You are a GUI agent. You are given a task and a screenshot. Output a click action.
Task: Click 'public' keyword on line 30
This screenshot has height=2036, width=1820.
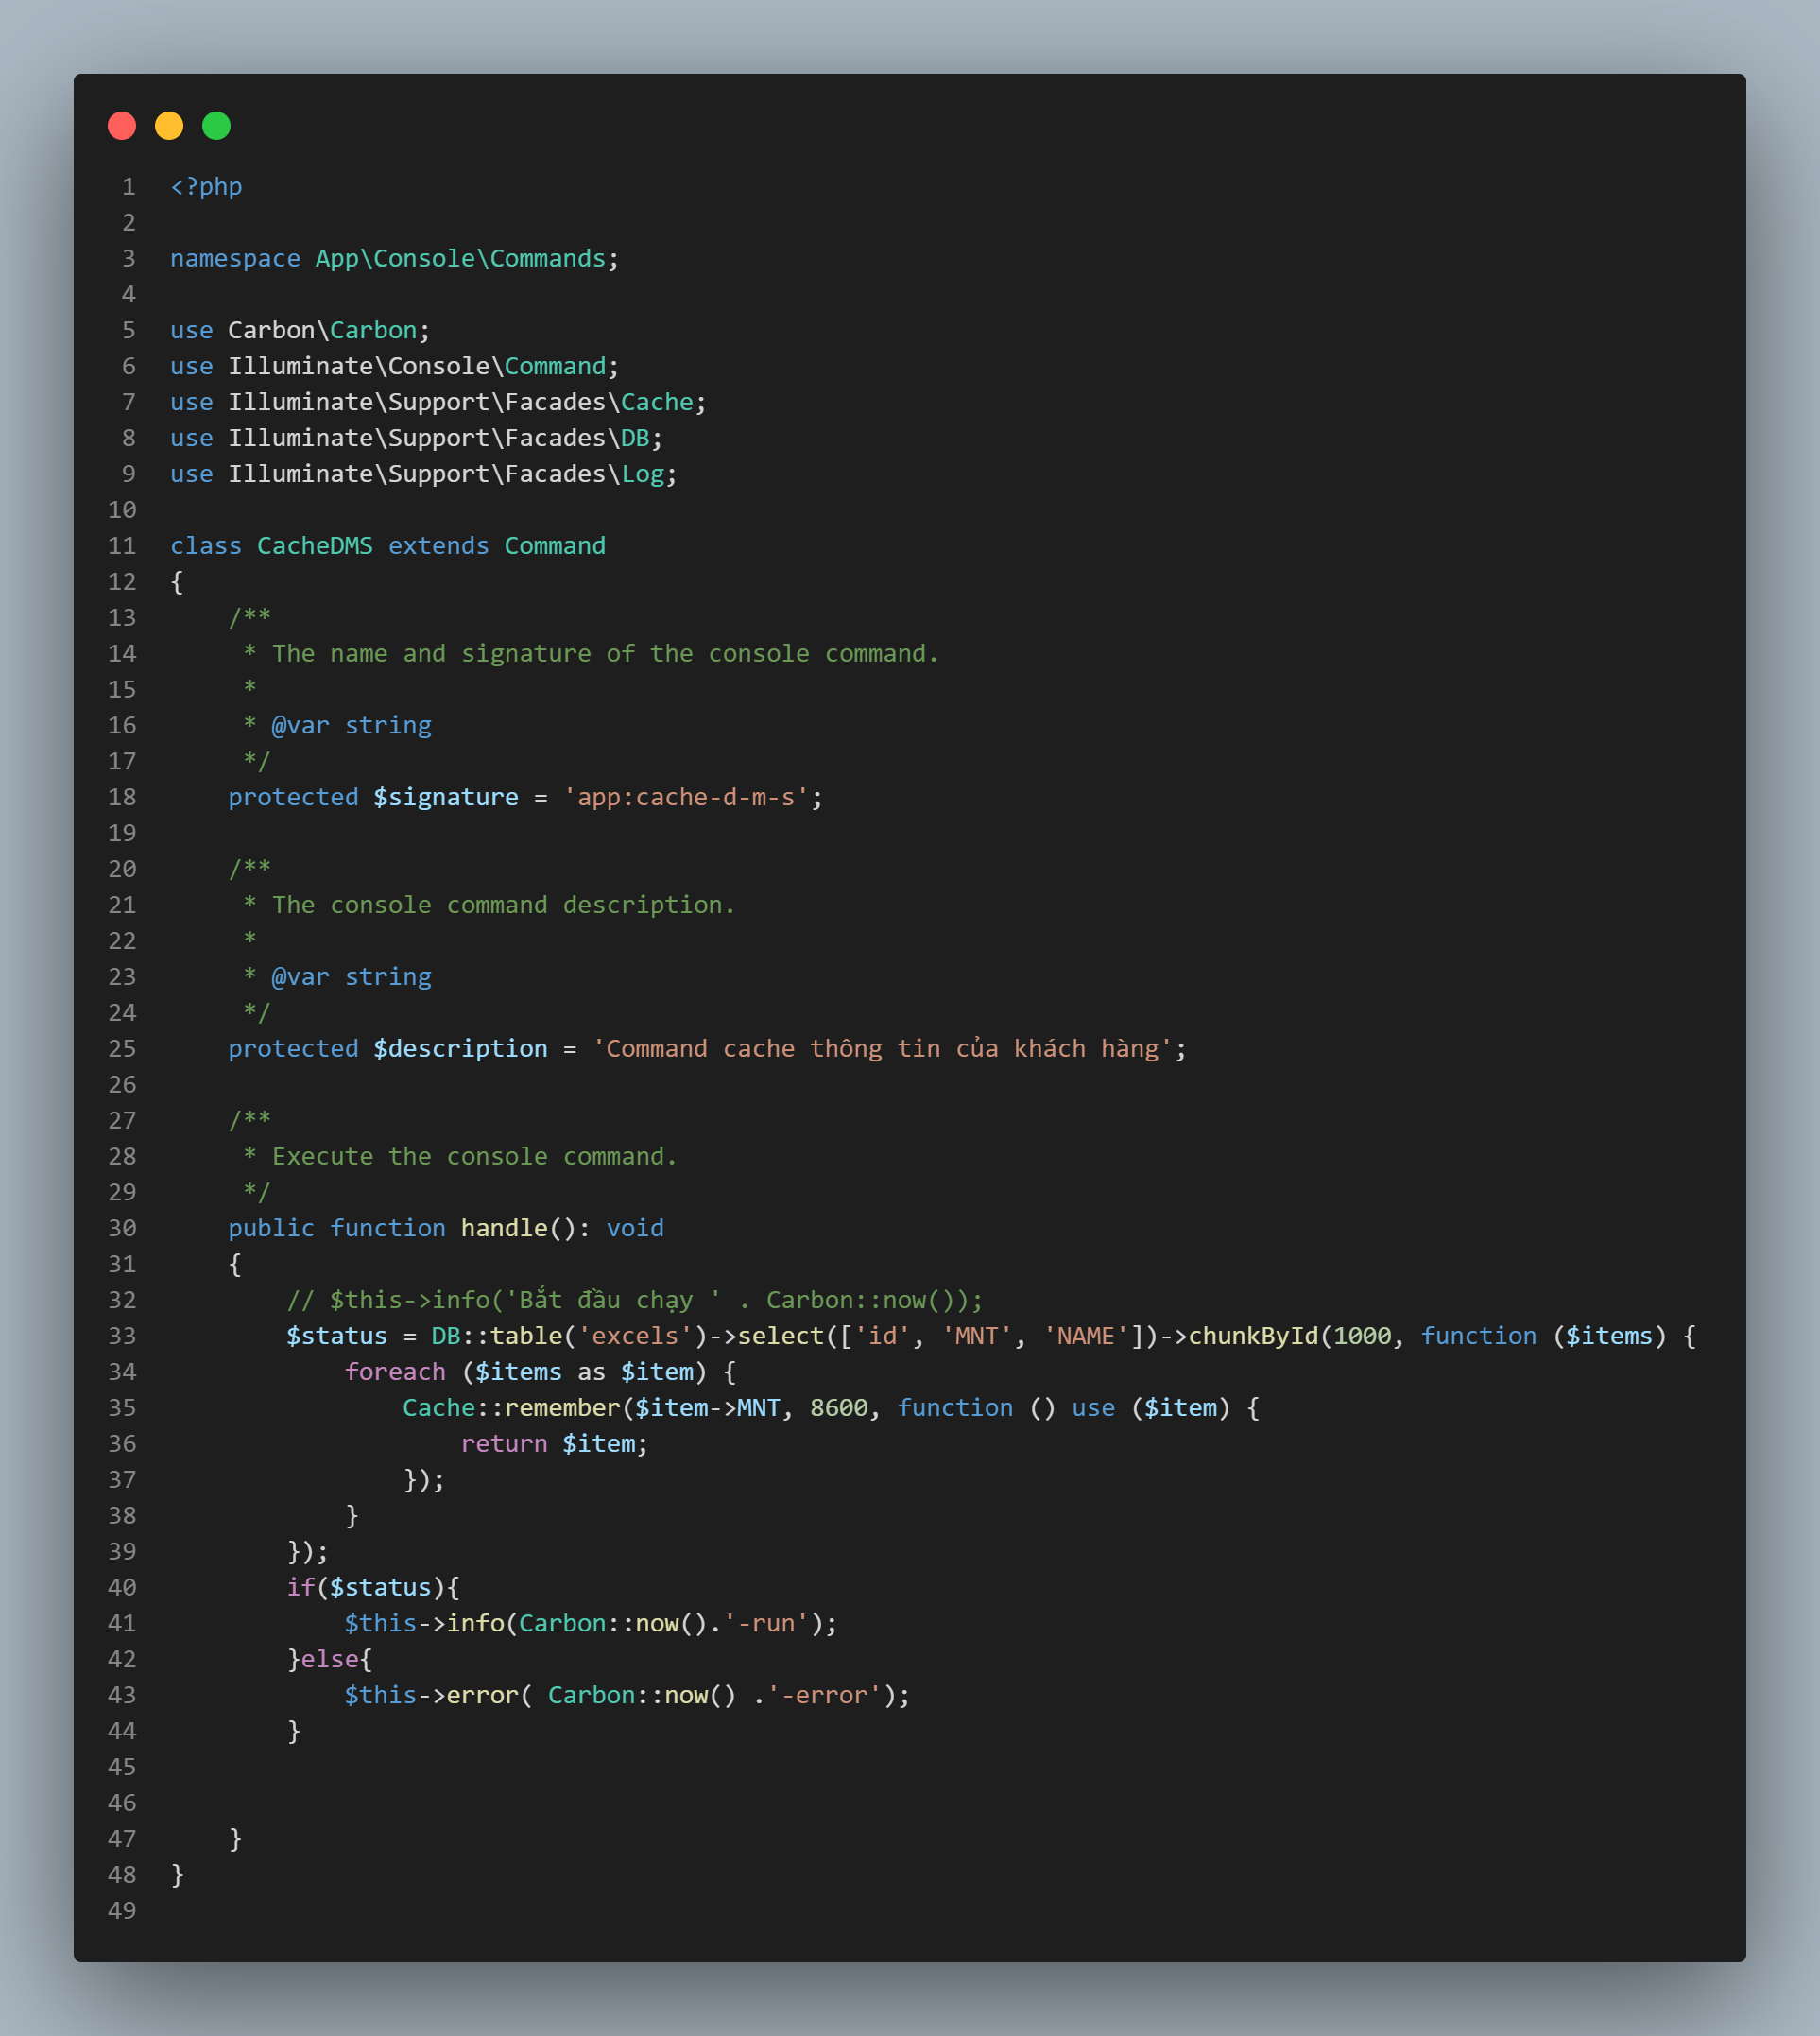tap(271, 1229)
